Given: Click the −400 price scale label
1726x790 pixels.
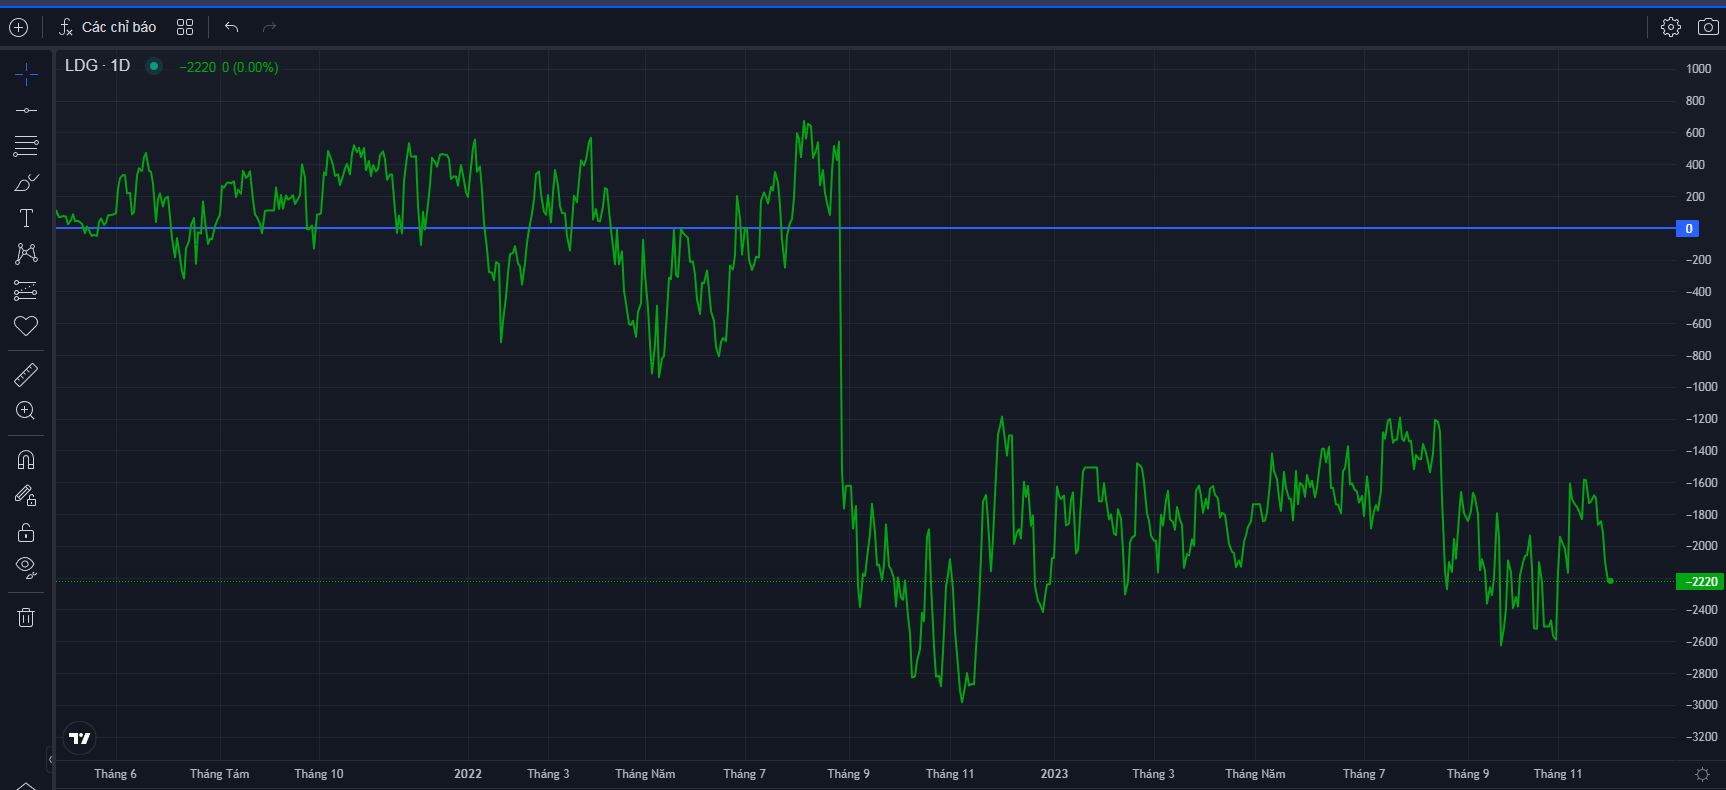Looking at the screenshot, I should pos(1698,292).
